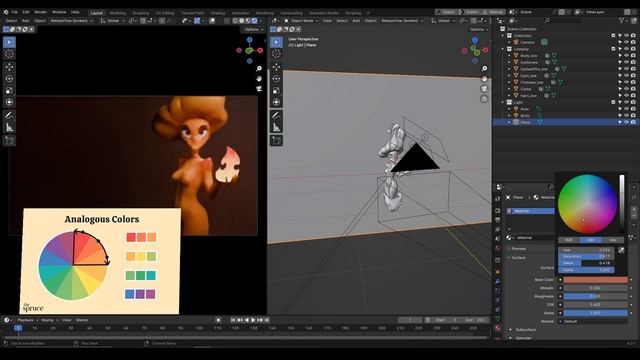The image size is (640, 360).
Task: Select the Transform tool in right viewport
Action: click(276, 102)
